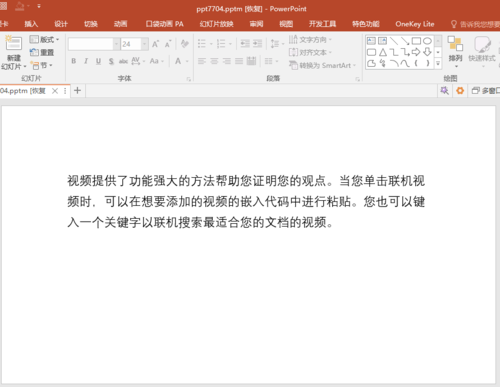Image resolution: width=500 pixels, height=387 pixels.
Task: Toggle Underline formatting
Action: click(x=98, y=61)
